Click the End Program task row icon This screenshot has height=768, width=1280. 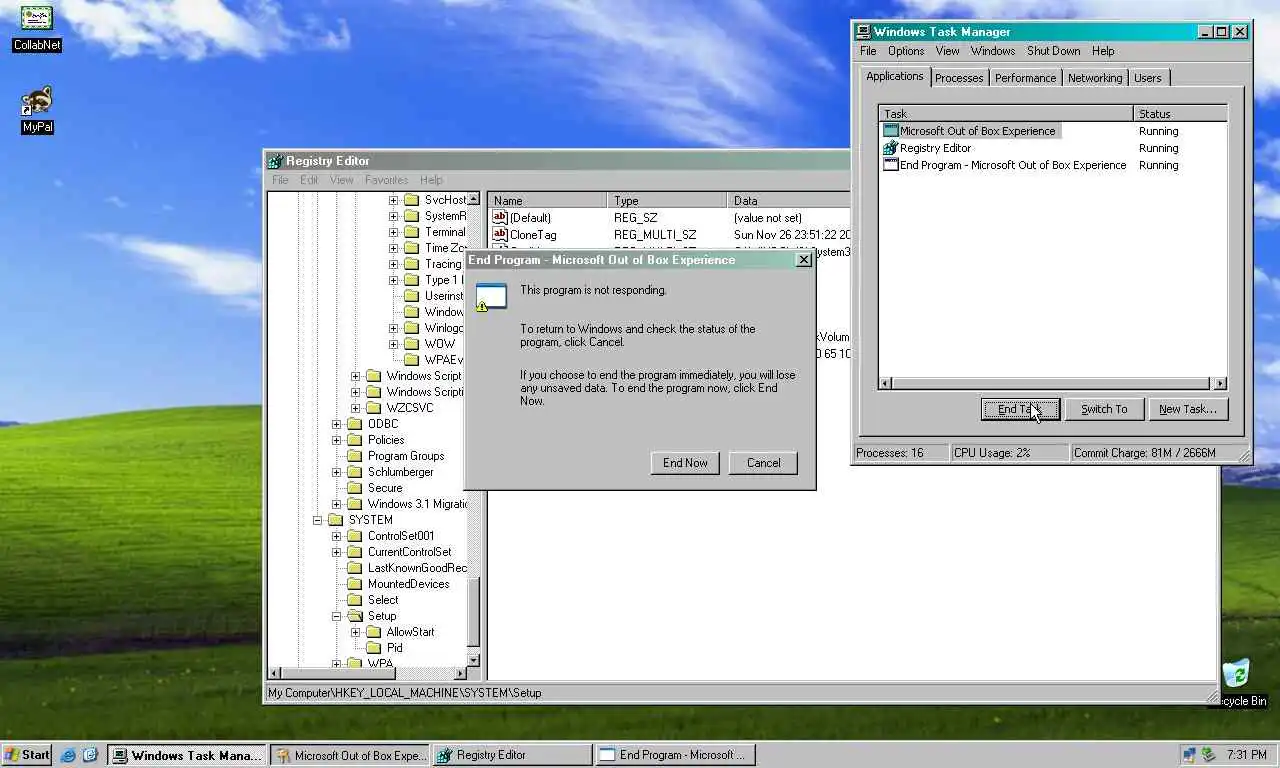(891, 165)
